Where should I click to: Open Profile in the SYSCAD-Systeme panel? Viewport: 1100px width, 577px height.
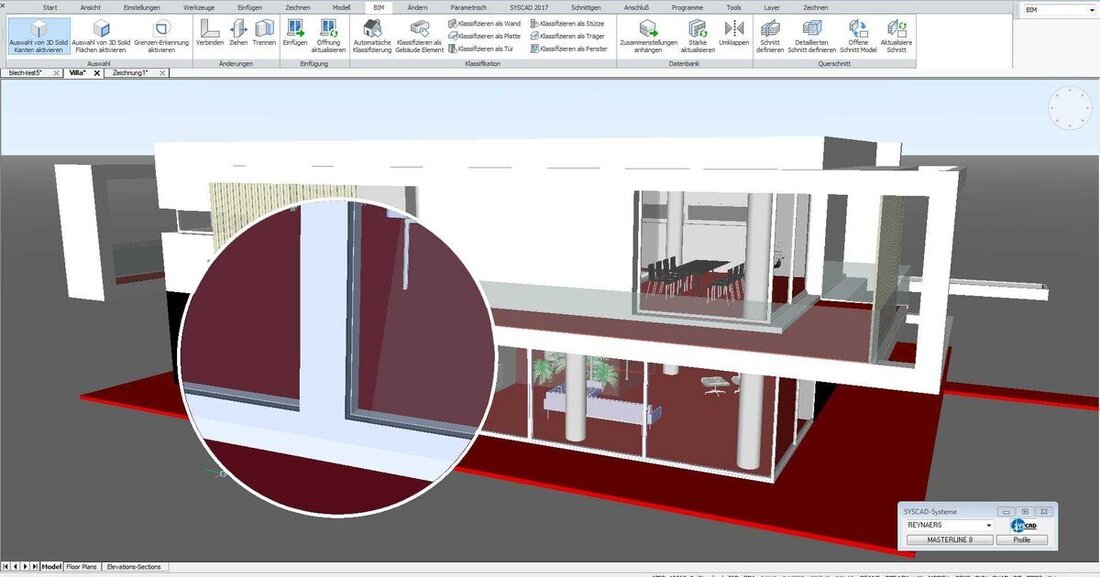[x=1022, y=539]
